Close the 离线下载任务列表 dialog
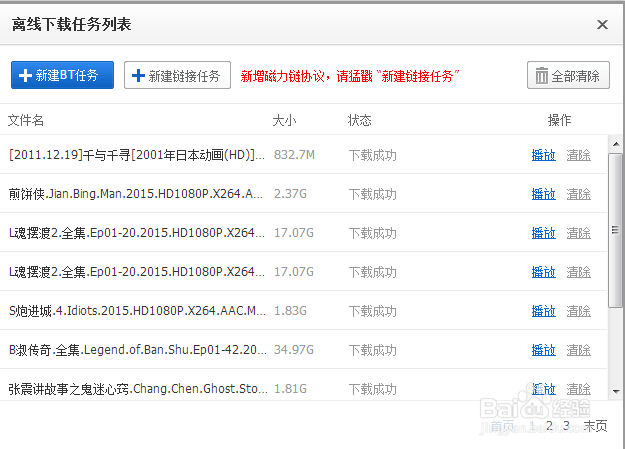Image resolution: width=625 pixels, height=449 pixels. click(602, 25)
